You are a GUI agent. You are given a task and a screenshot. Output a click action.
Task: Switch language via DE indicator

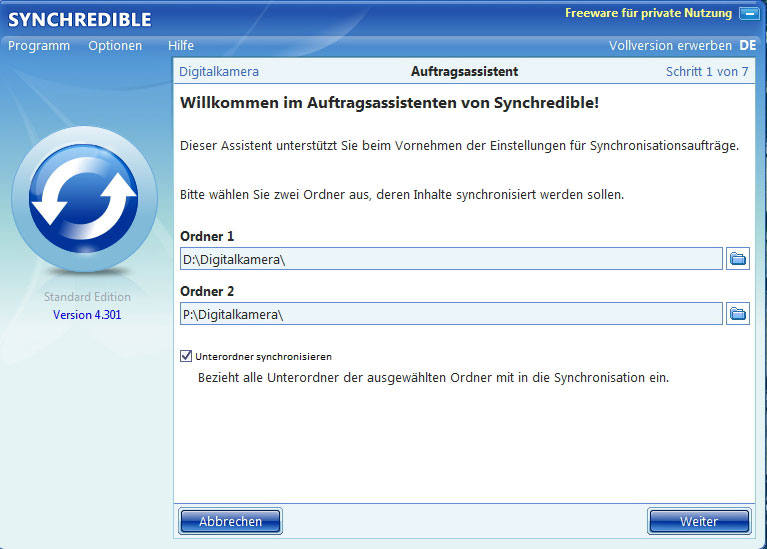(x=747, y=46)
